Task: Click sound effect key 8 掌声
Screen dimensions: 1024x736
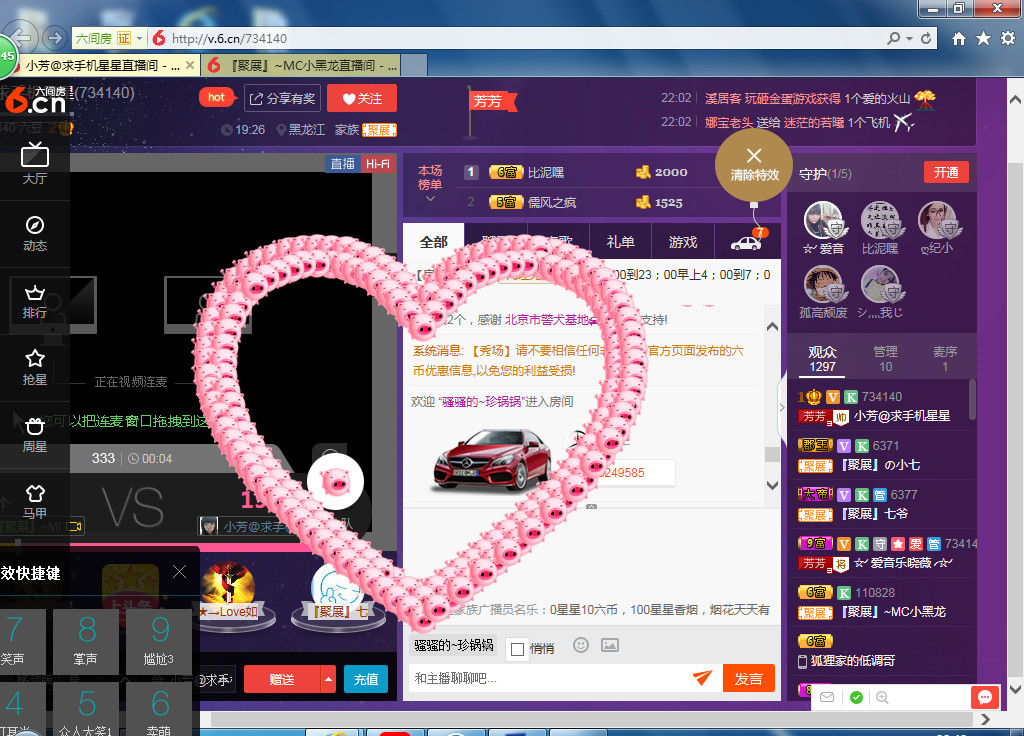Action: 86,641
